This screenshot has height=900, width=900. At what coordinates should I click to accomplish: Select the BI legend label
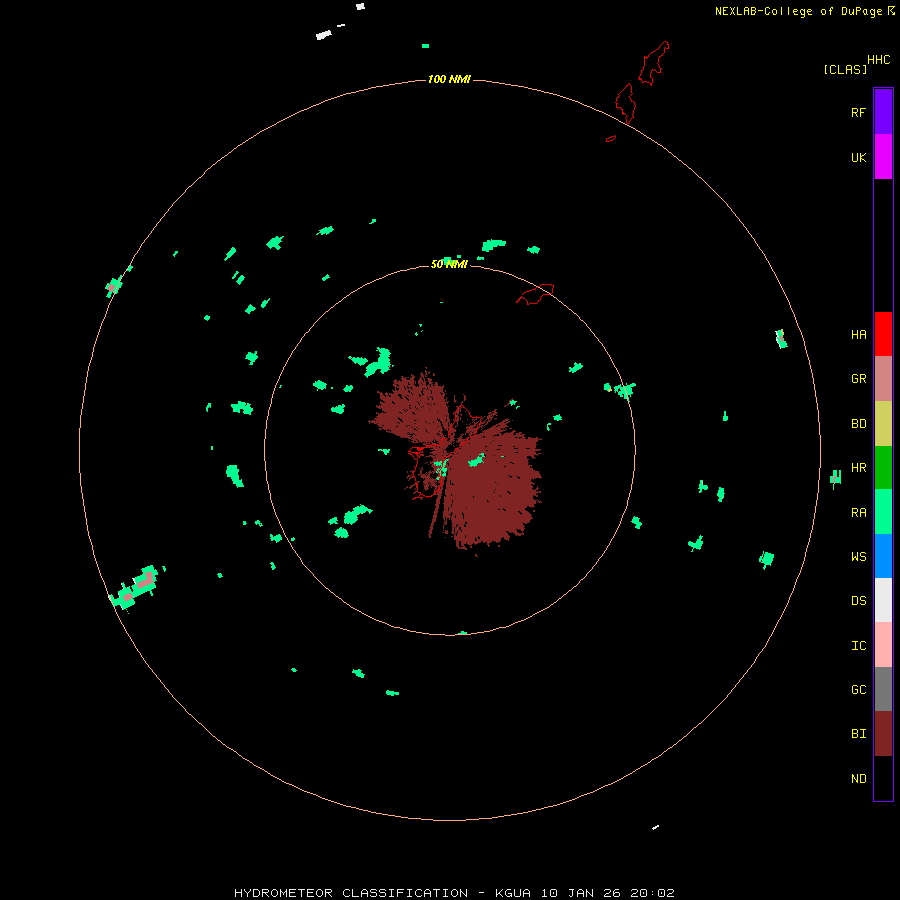click(x=858, y=734)
